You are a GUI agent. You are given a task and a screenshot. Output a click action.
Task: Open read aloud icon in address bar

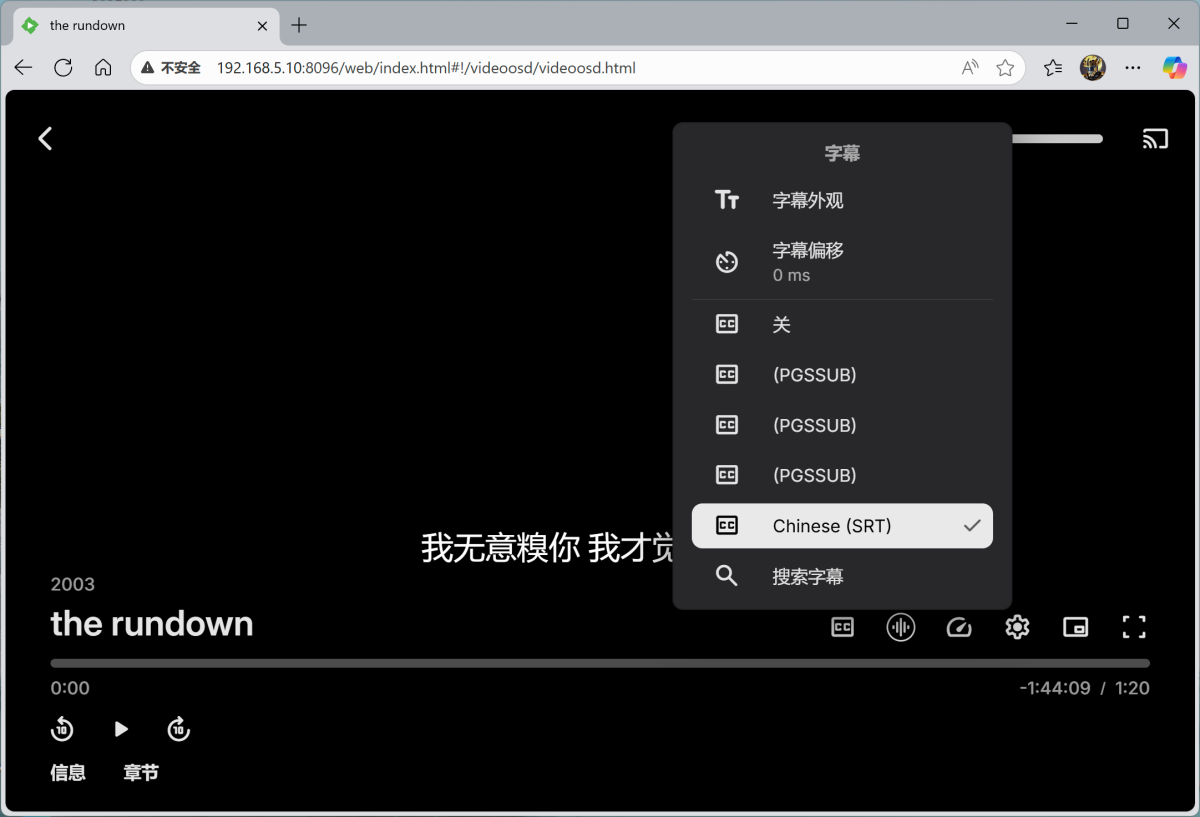(x=970, y=68)
